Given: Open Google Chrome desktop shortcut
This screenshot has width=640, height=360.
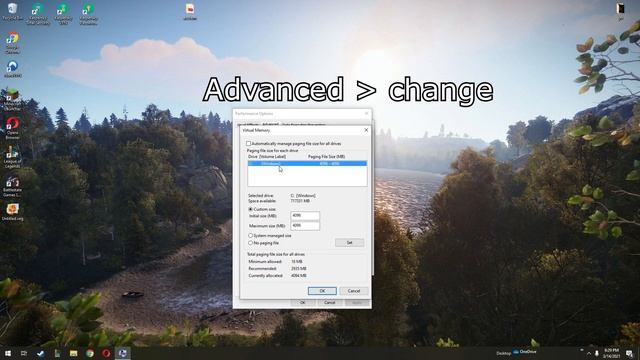Looking at the screenshot, I should pos(12,43).
